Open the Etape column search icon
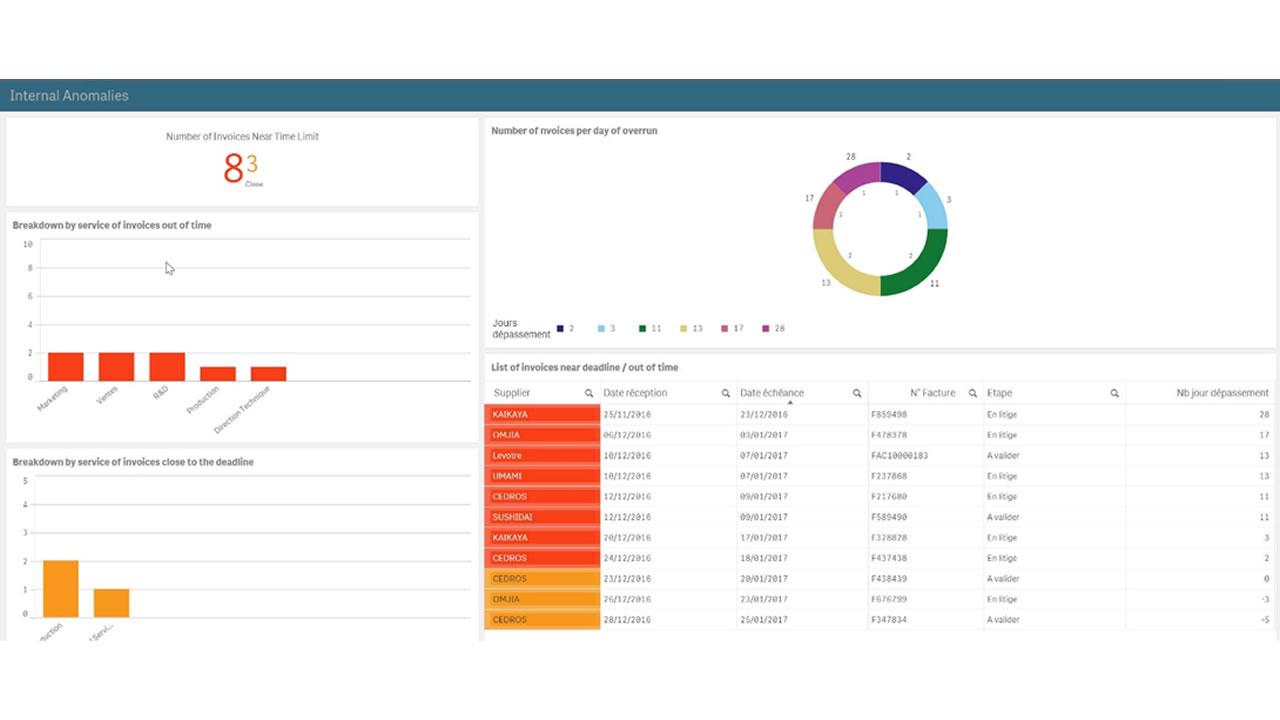The width and height of the screenshot is (1280, 720). point(1114,394)
